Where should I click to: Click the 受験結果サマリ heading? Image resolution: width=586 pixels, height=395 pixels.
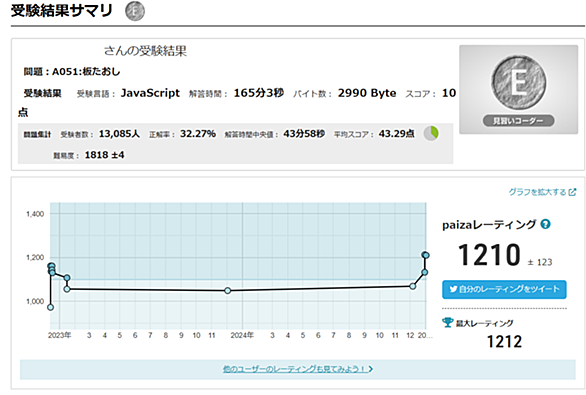(x=62, y=10)
